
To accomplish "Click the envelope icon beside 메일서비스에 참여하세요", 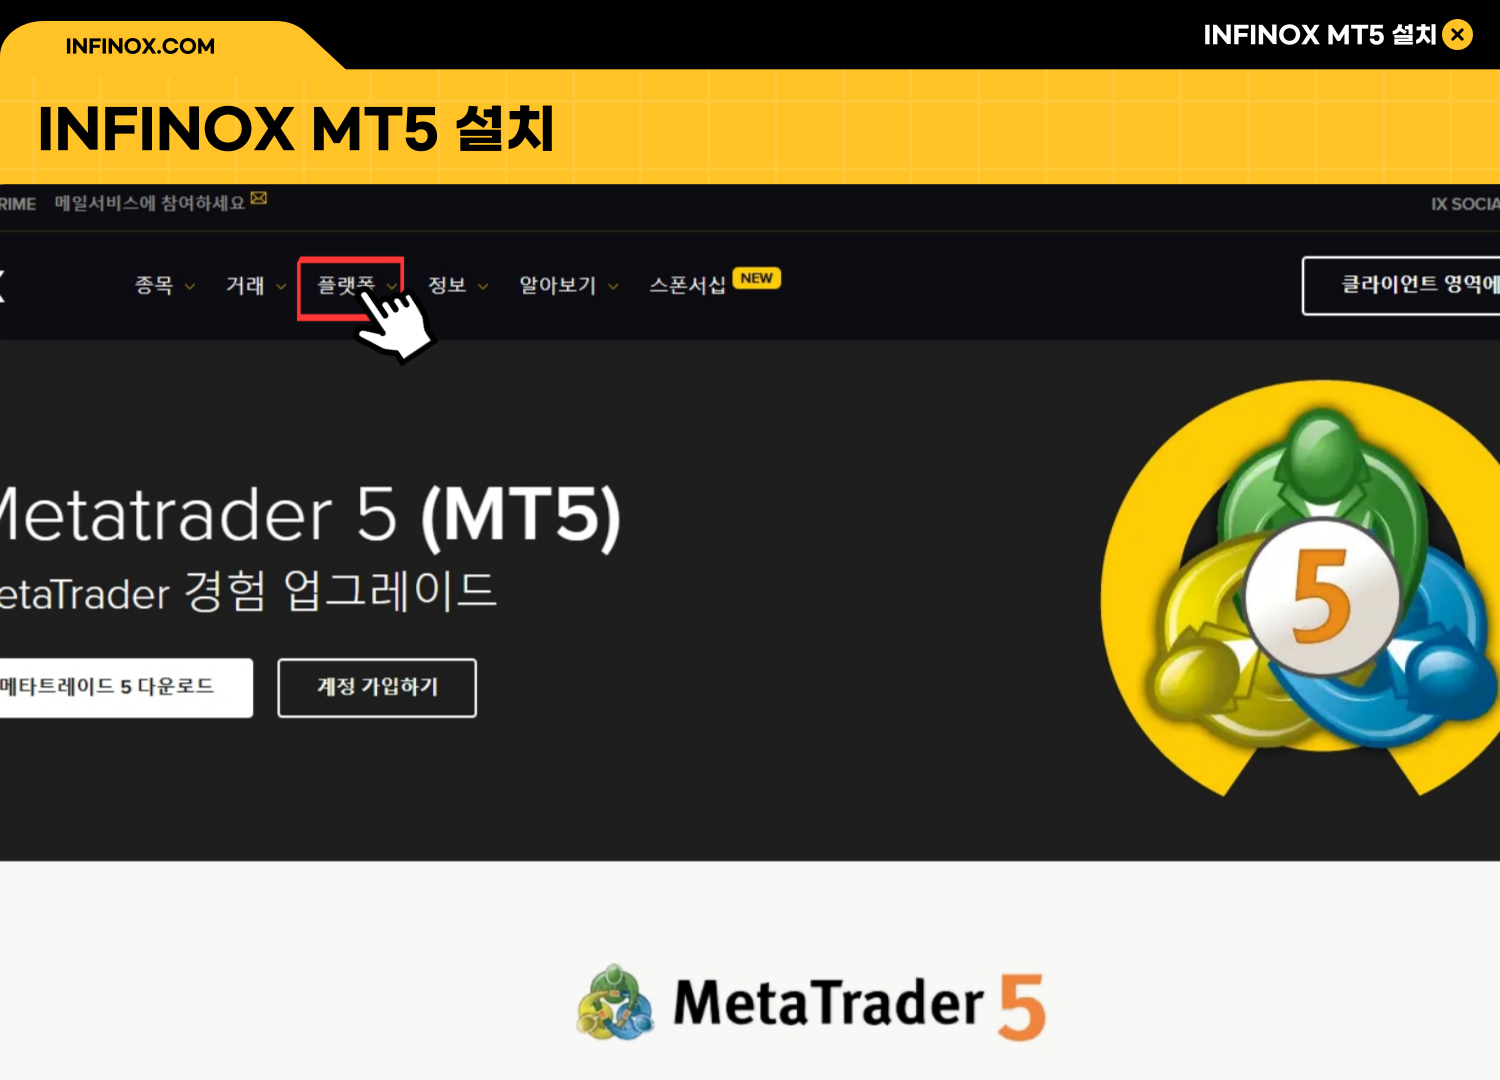I will (x=259, y=198).
